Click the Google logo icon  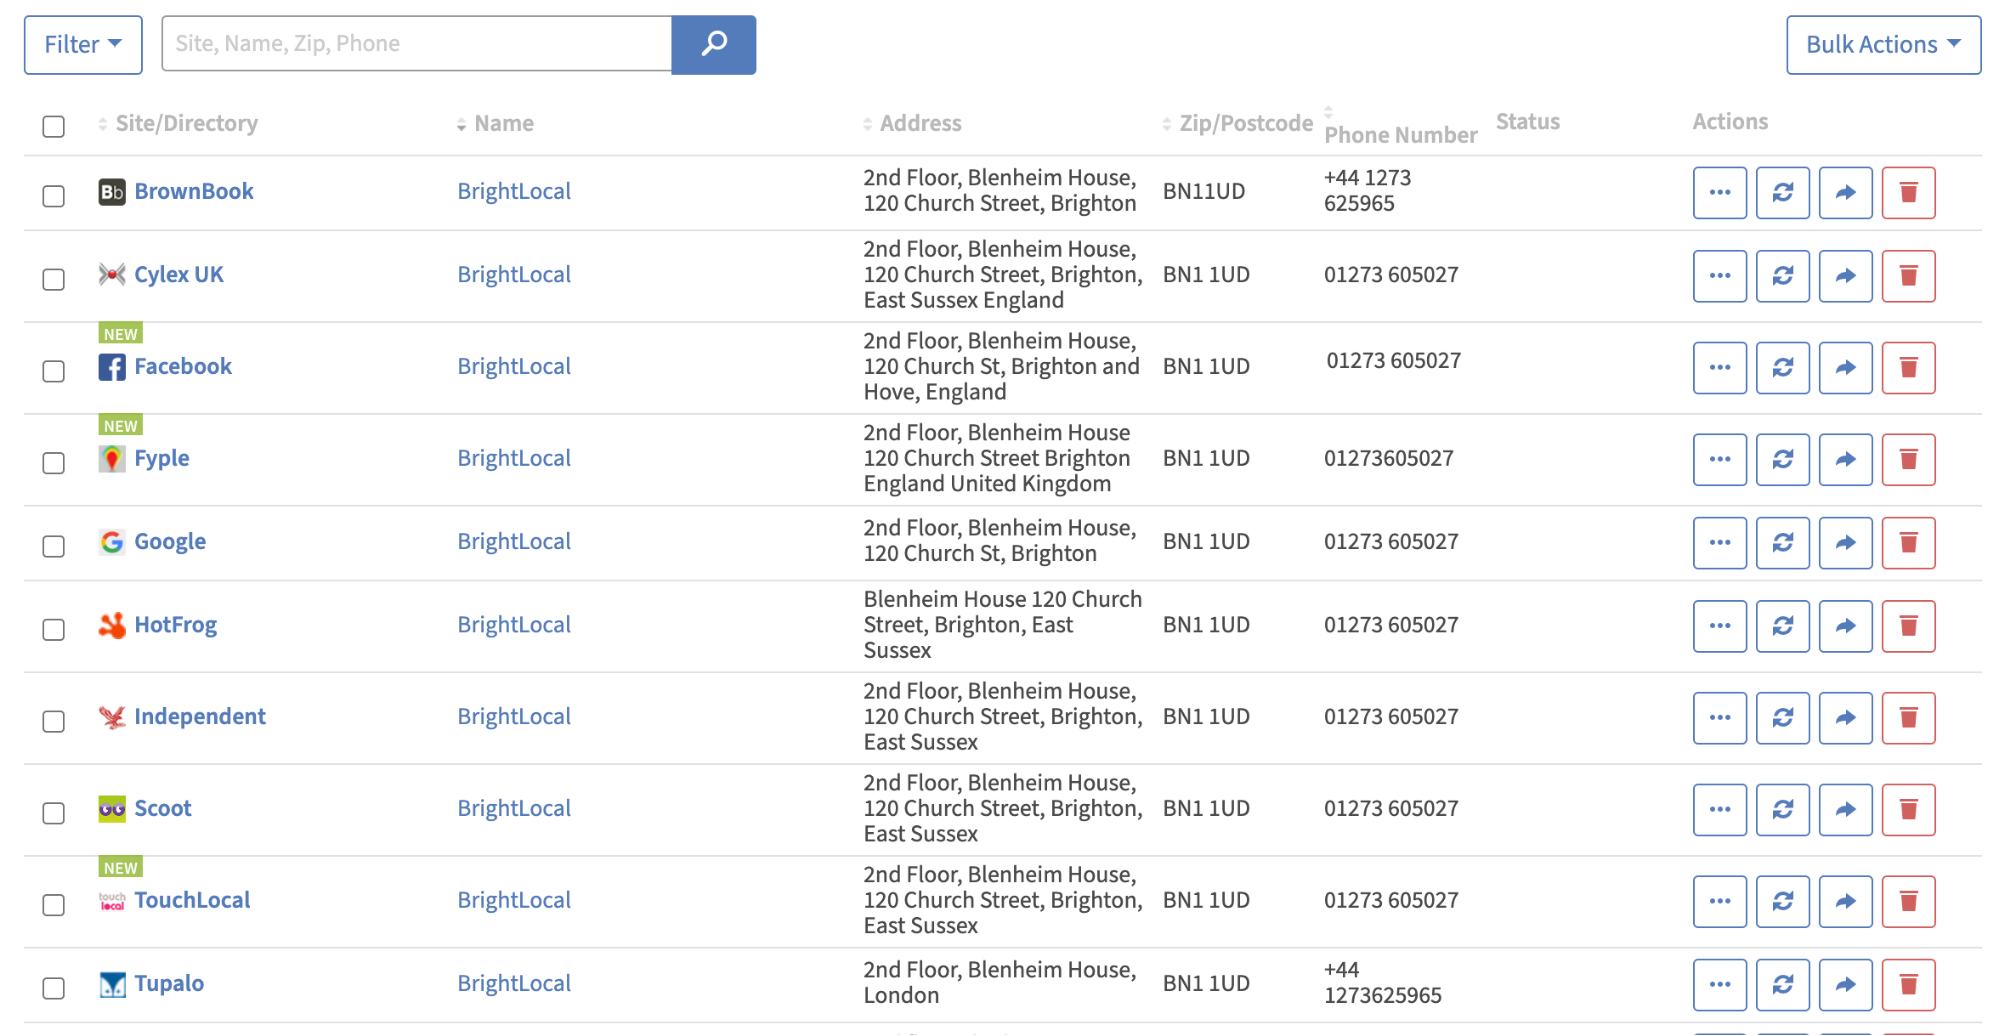[112, 541]
